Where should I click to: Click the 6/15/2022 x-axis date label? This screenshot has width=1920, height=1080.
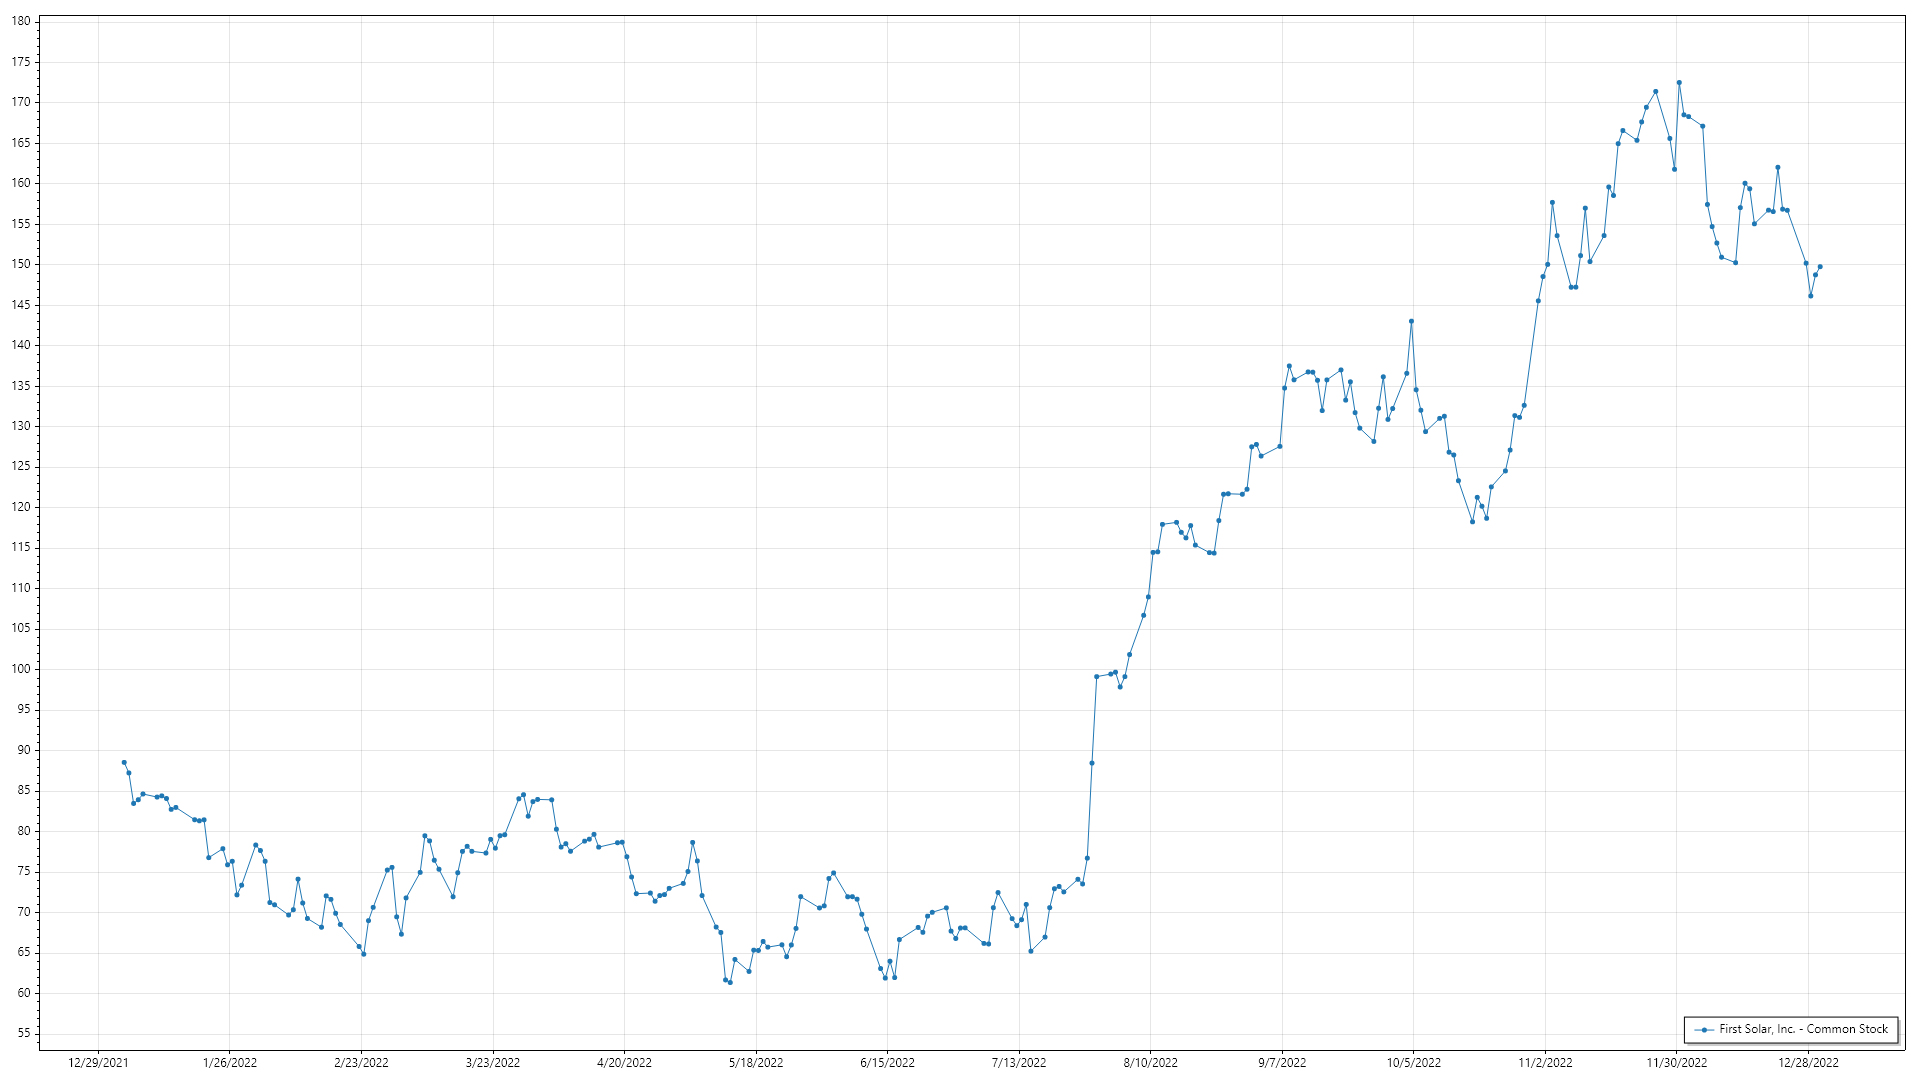point(887,1063)
